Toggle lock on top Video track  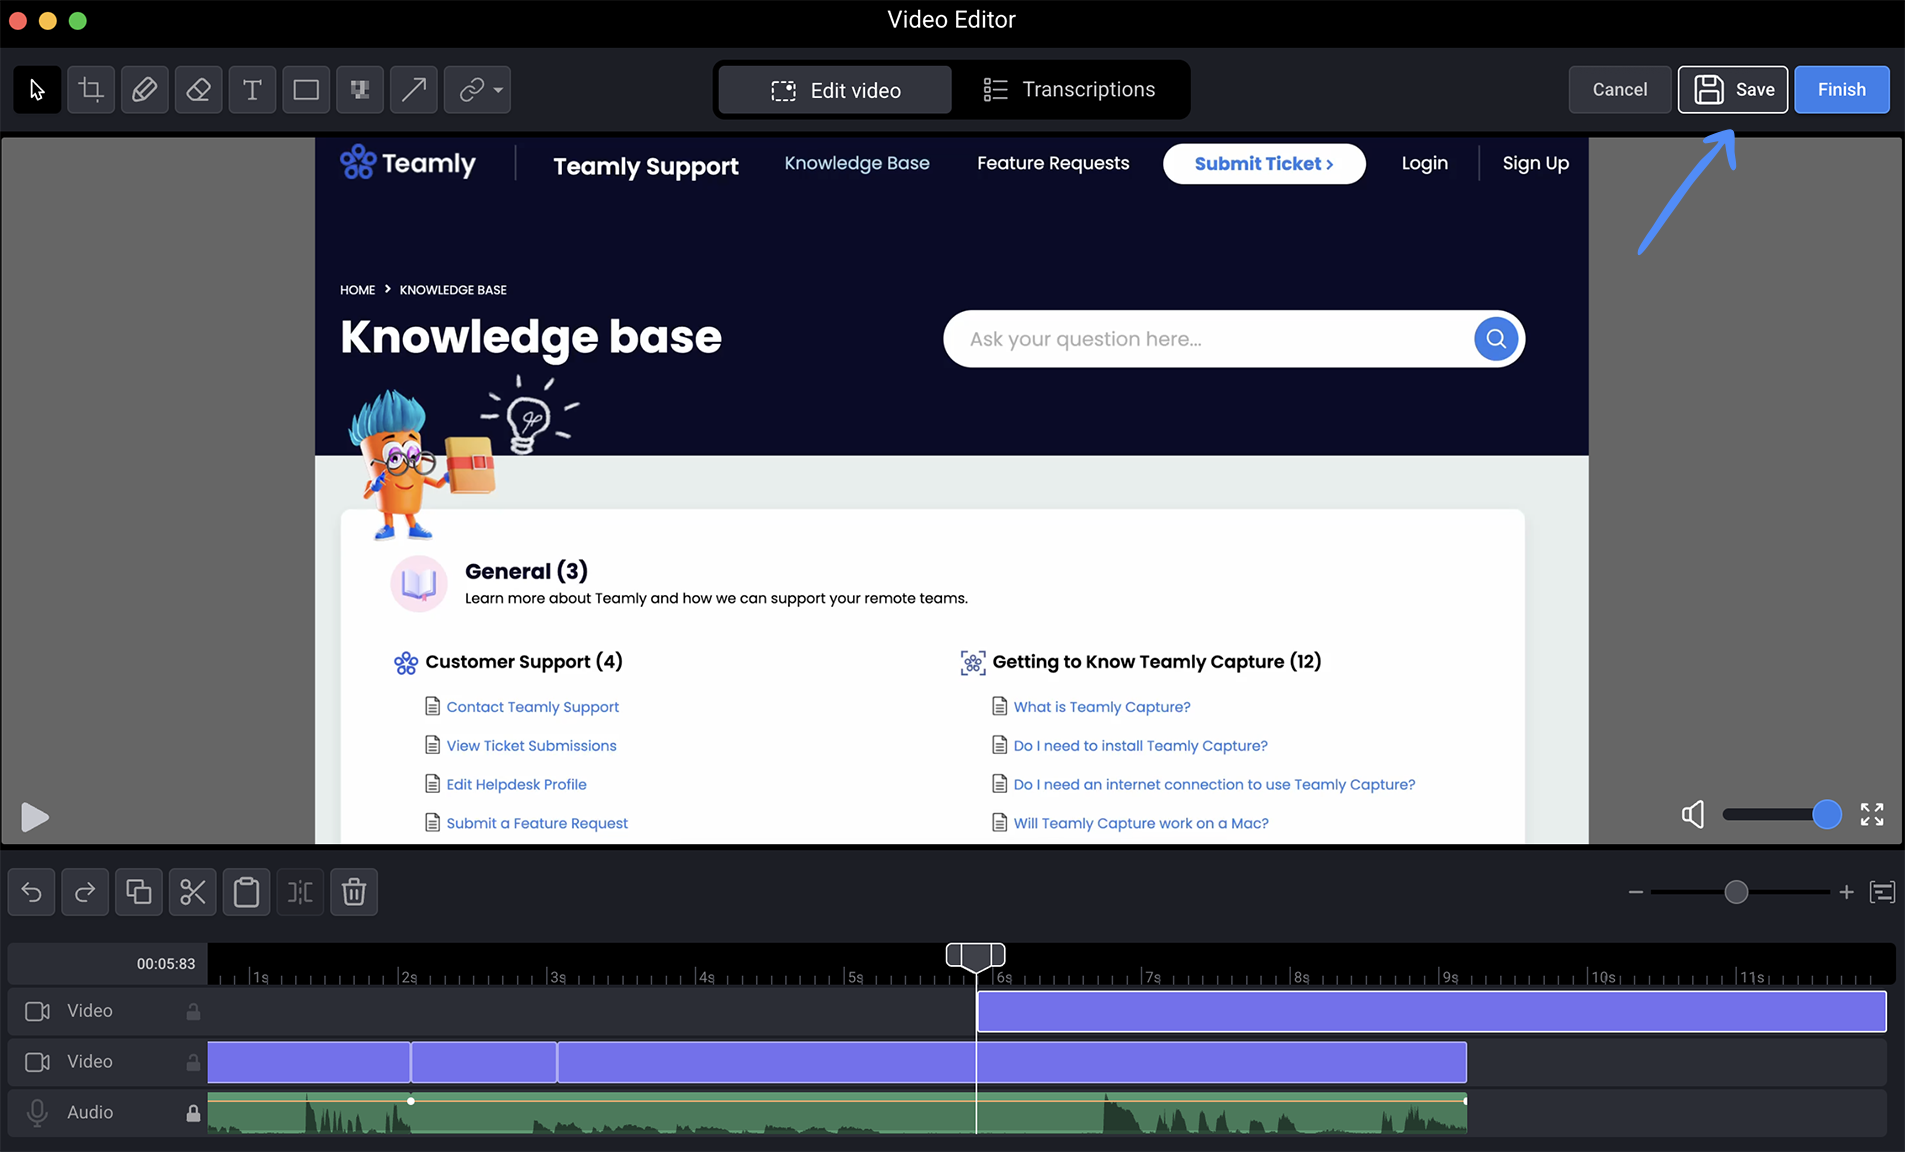click(x=193, y=1012)
